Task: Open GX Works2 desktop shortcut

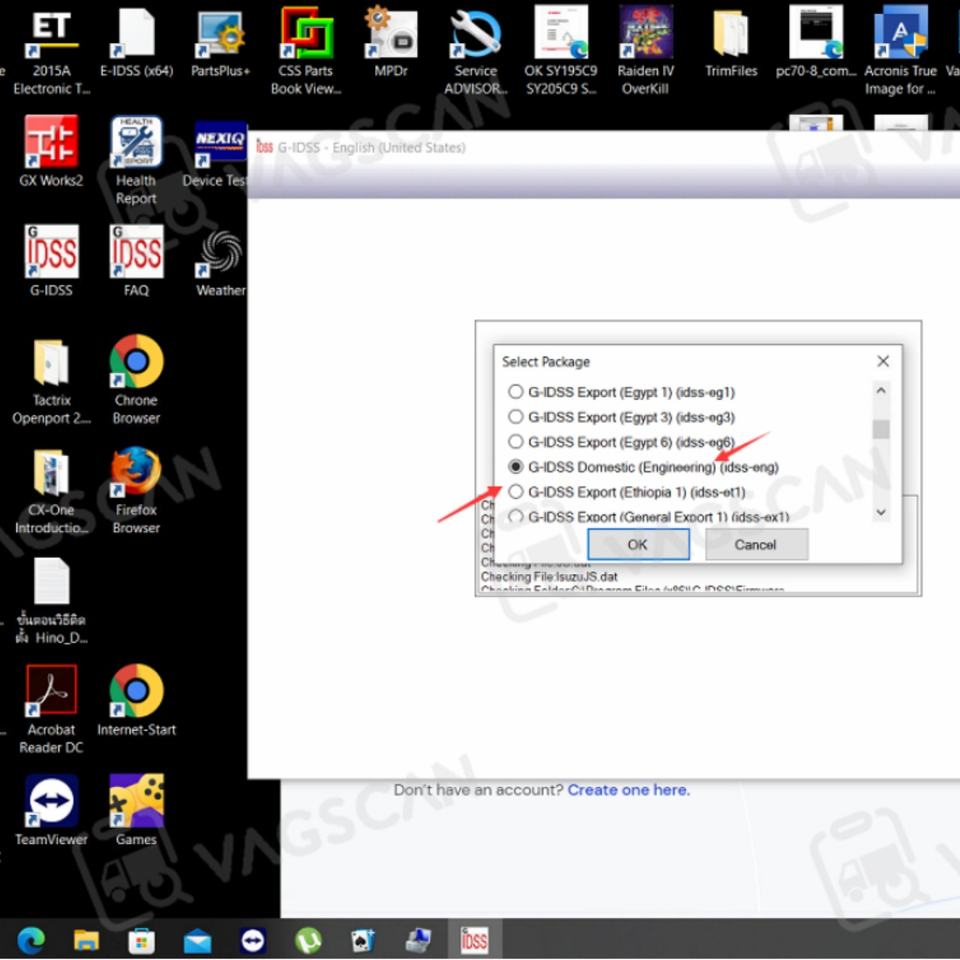Action: click(x=51, y=152)
